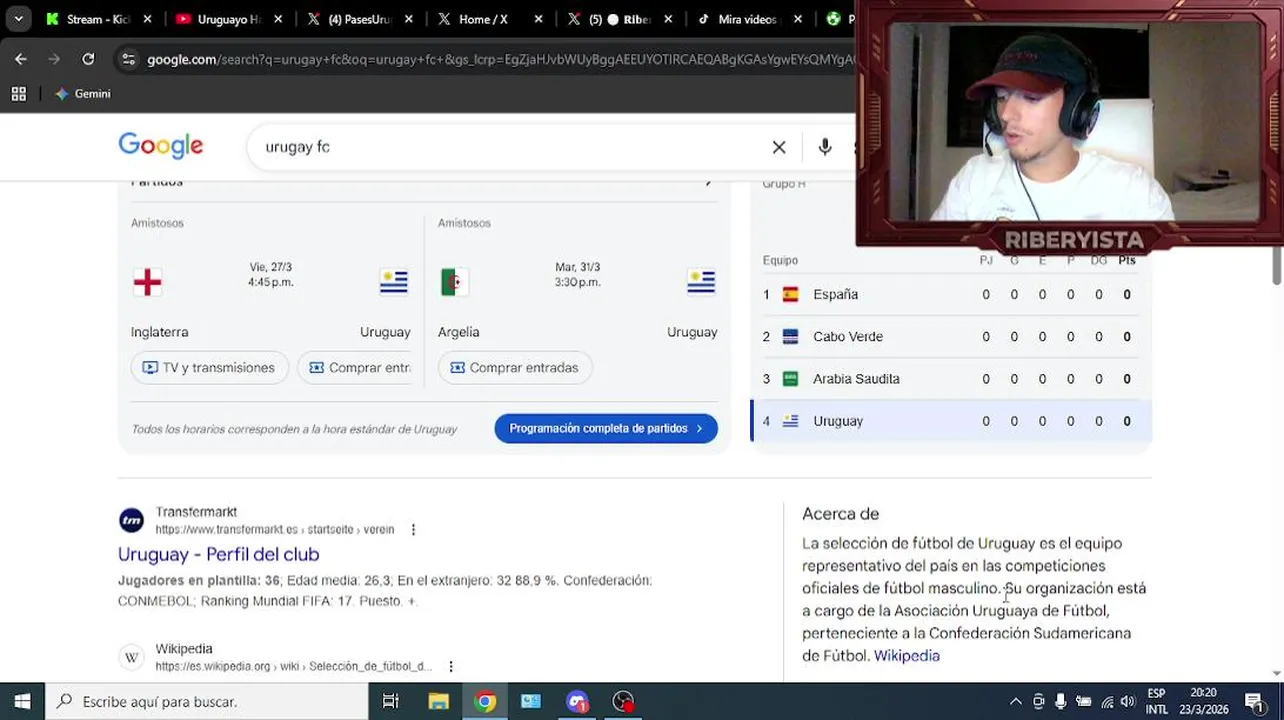Screen dimensions: 1284x720
Task: Click the England flag in the Inglaterra match
Action: click(147, 282)
